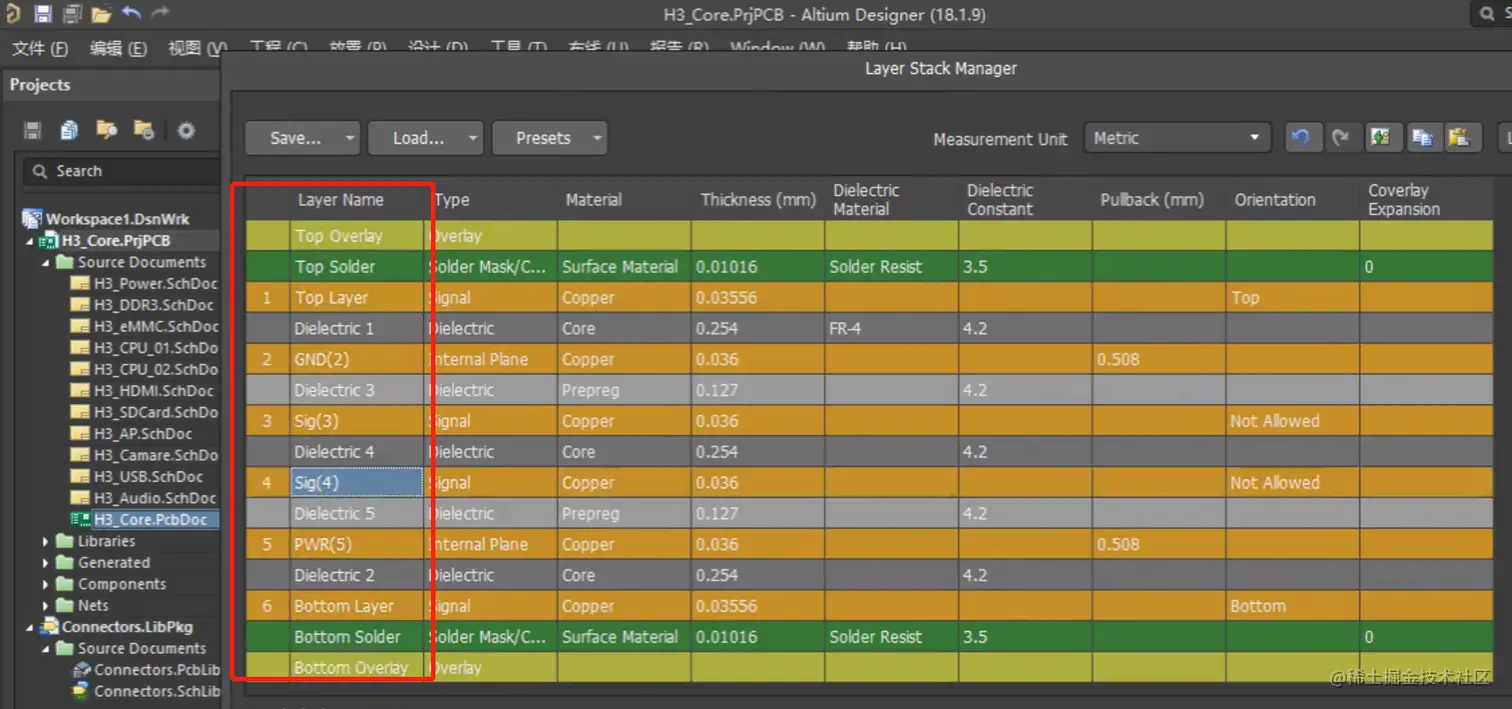
Task: Select H3_eMMC.SchDoc in project tree
Action: click(x=155, y=326)
